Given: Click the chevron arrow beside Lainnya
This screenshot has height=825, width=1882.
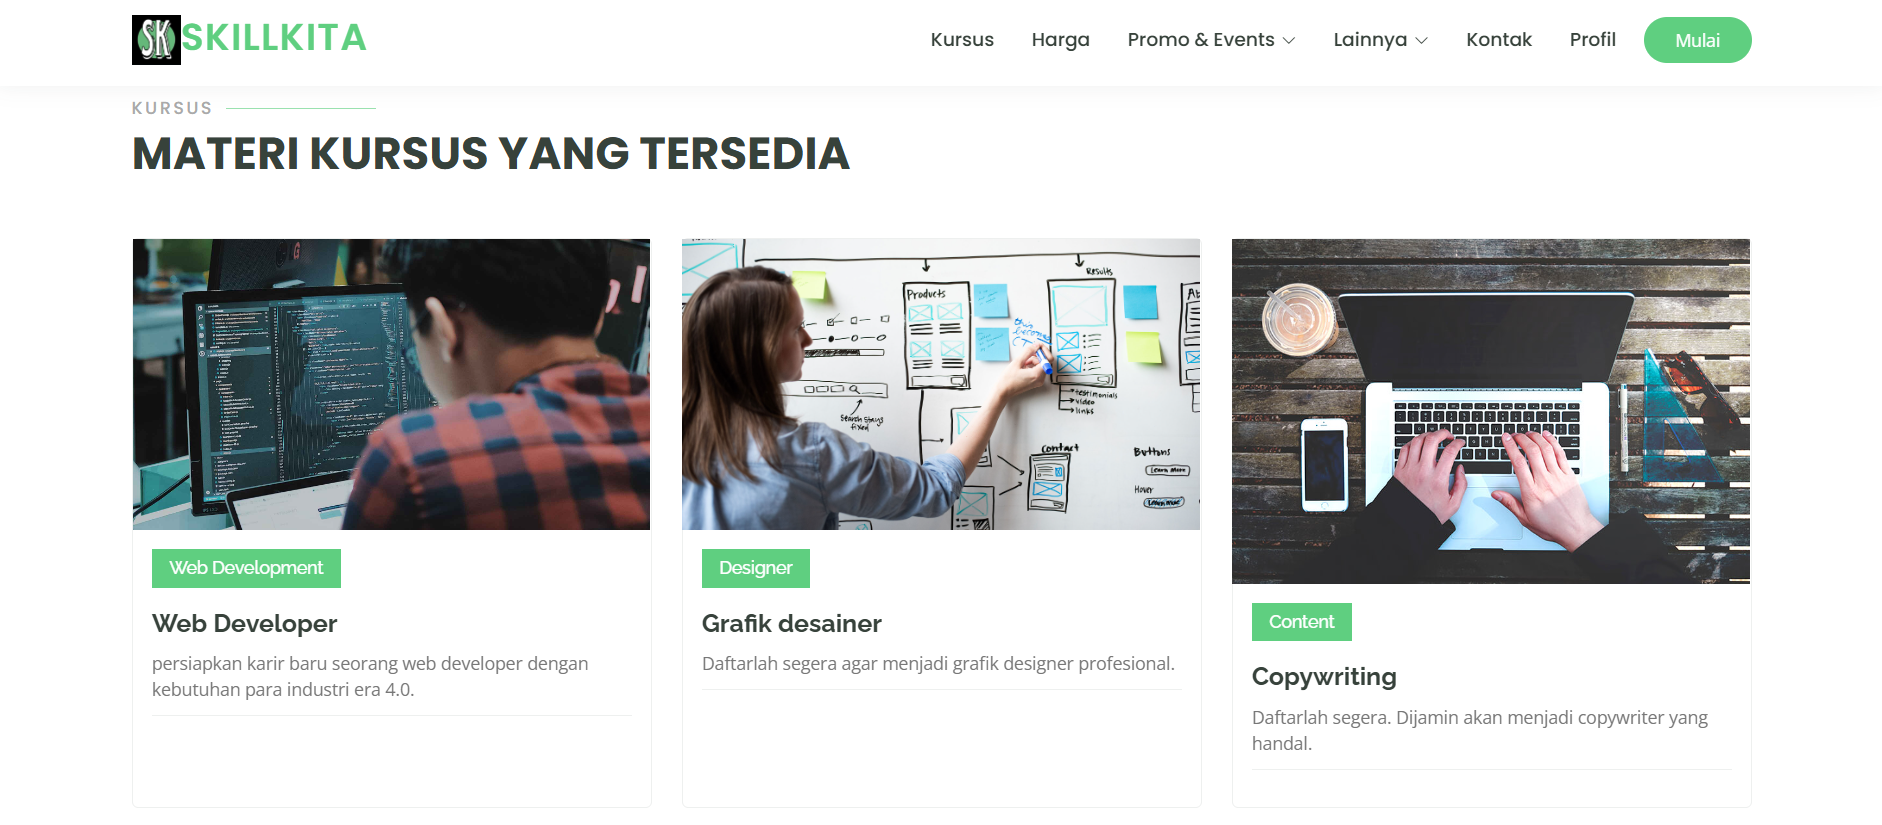Looking at the screenshot, I should [1422, 41].
